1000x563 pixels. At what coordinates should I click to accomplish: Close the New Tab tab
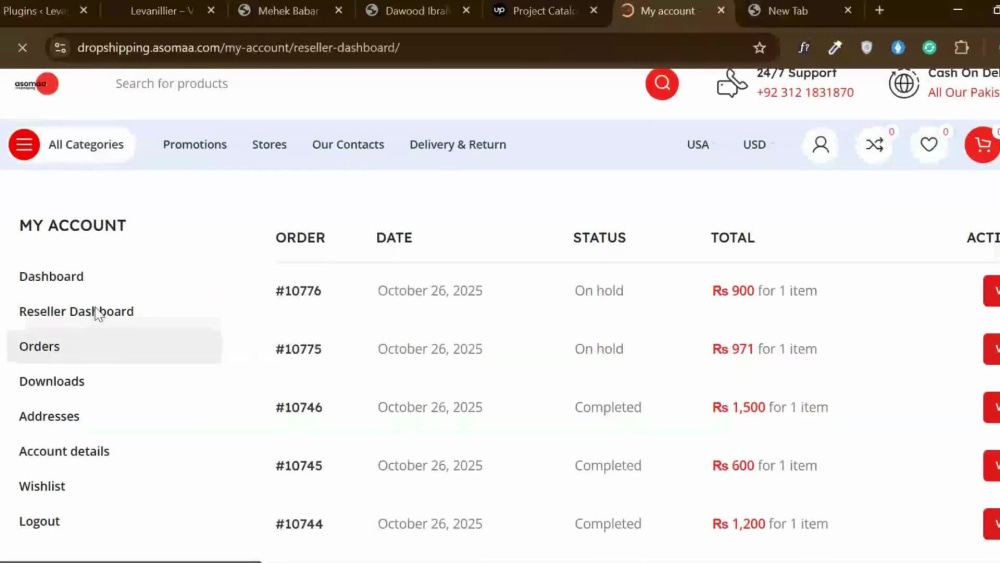[x=848, y=10]
